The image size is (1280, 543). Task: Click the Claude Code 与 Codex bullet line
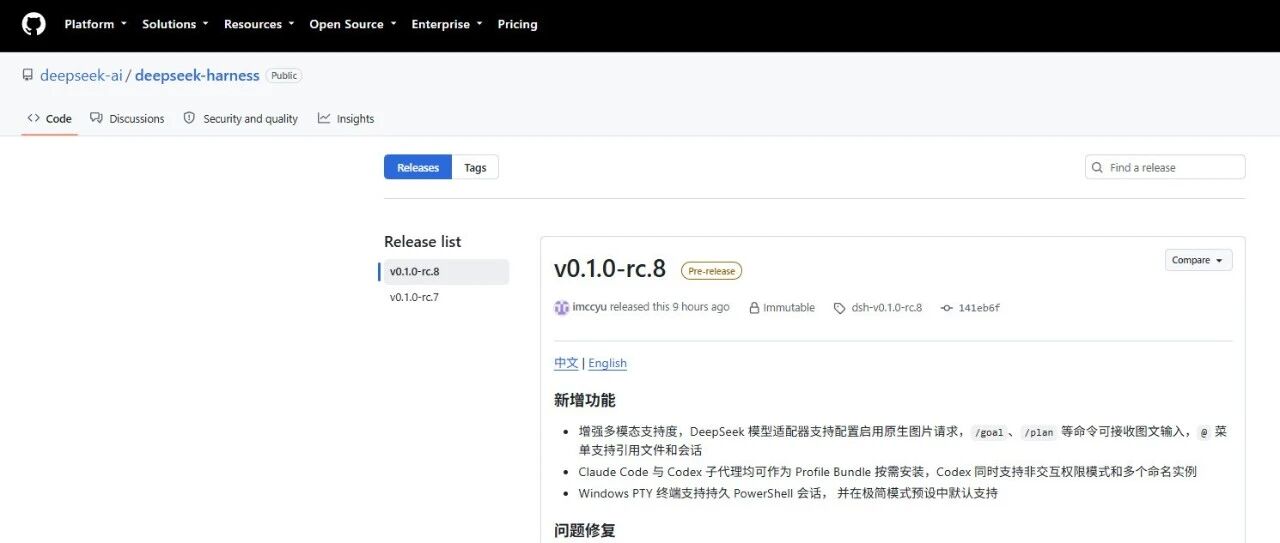(887, 471)
